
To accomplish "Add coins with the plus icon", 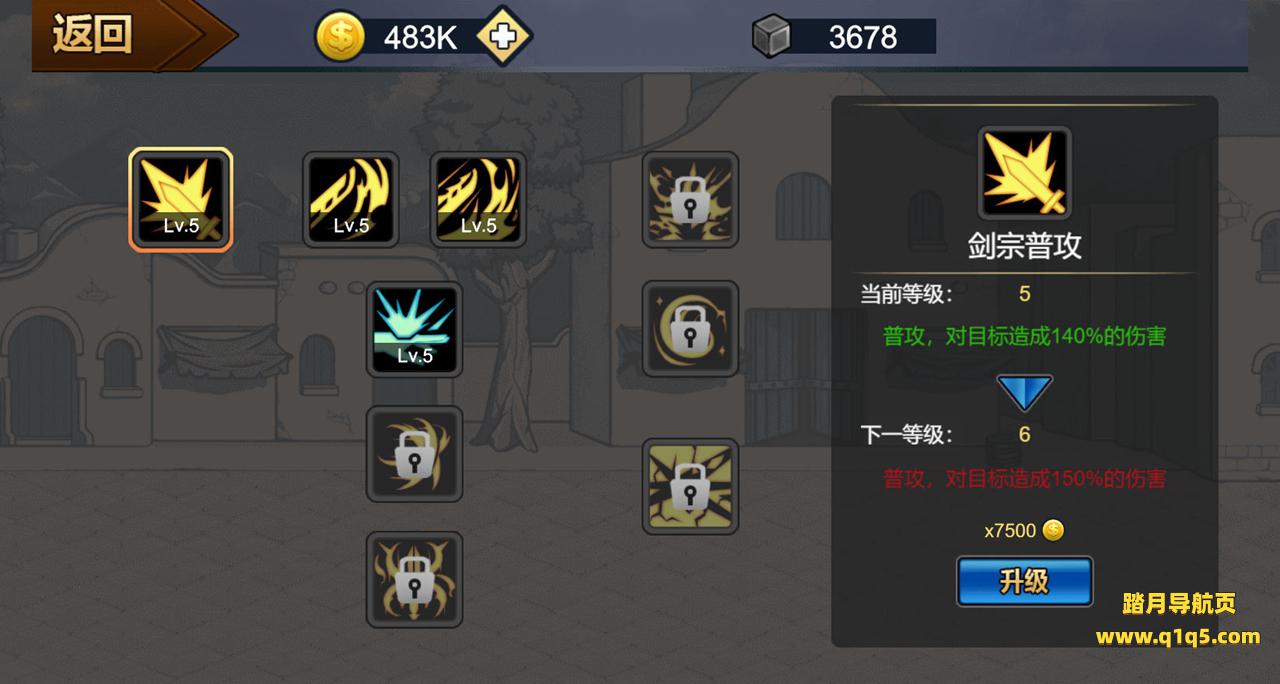I will pyautogui.click(x=504, y=37).
